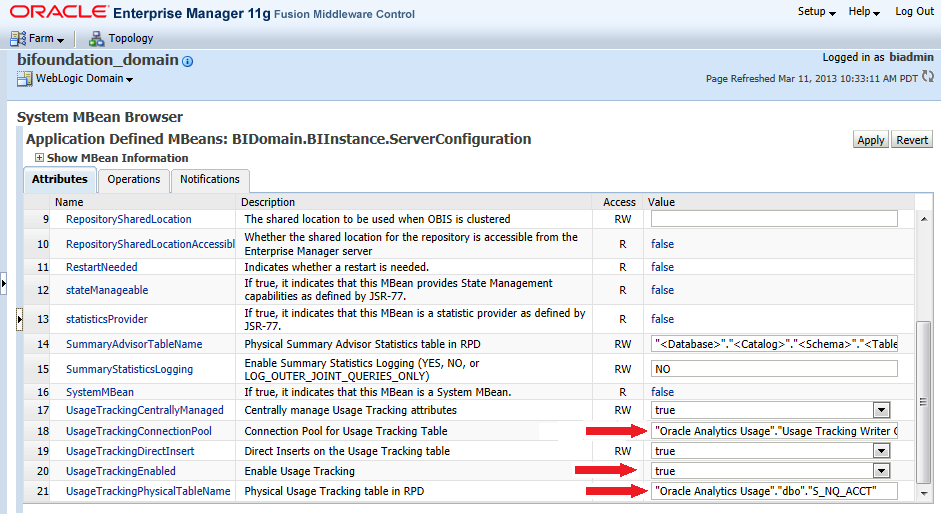
Task: Click the info icon beside bifoundation_domain
Action: click(x=188, y=61)
